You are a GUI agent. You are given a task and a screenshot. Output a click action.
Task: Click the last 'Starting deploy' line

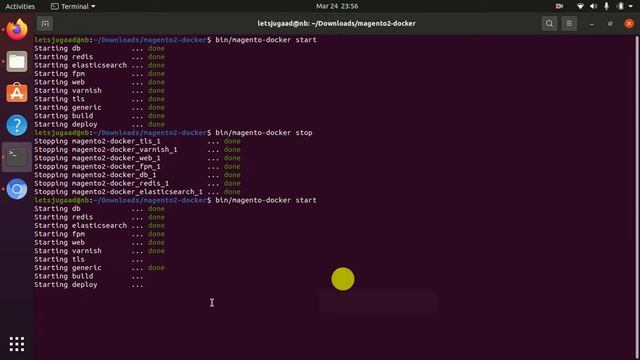(x=89, y=285)
